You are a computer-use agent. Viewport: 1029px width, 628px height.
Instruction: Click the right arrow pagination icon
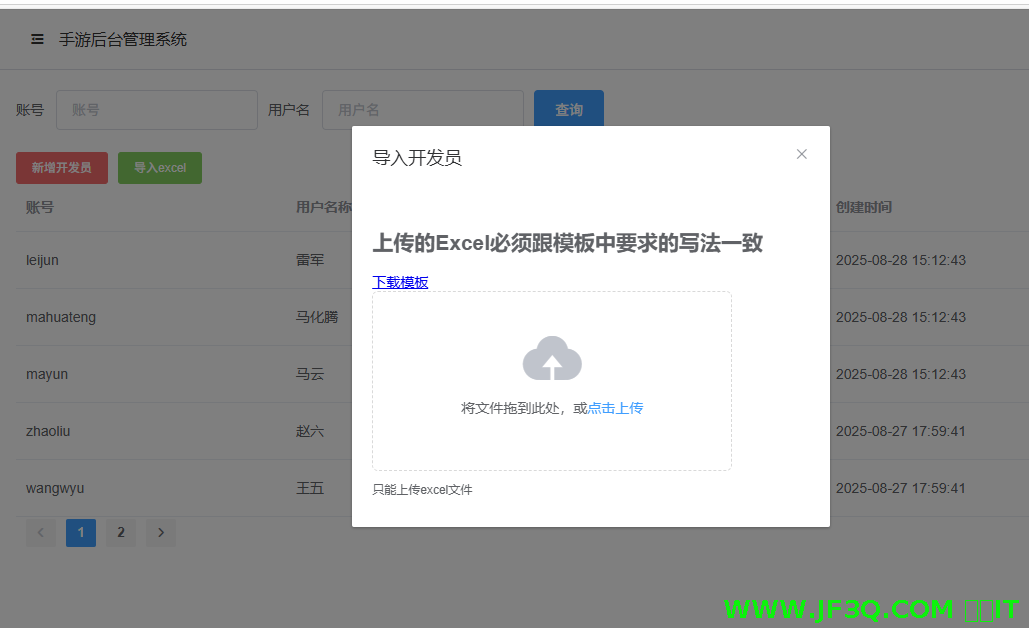pos(160,532)
